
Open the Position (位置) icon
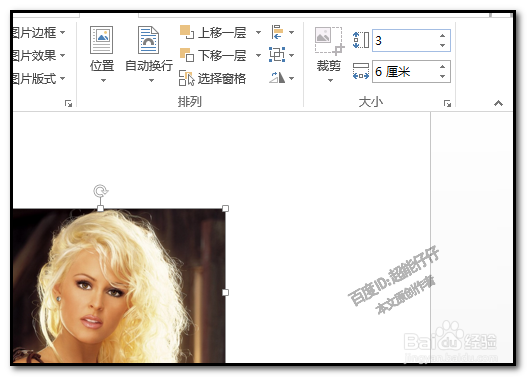pyautogui.click(x=102, y=40)
